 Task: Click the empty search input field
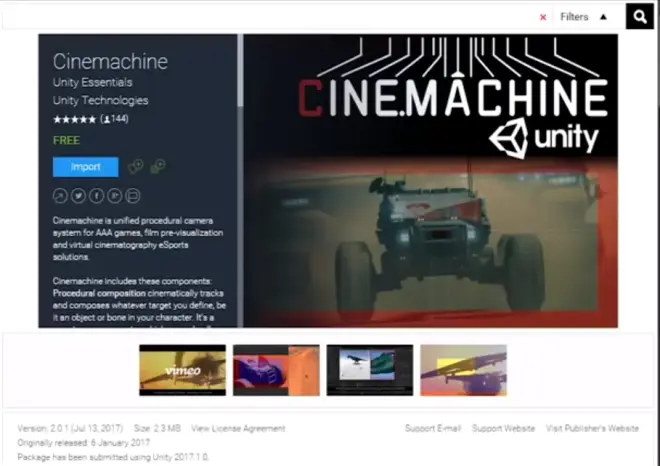coord(269,17)
